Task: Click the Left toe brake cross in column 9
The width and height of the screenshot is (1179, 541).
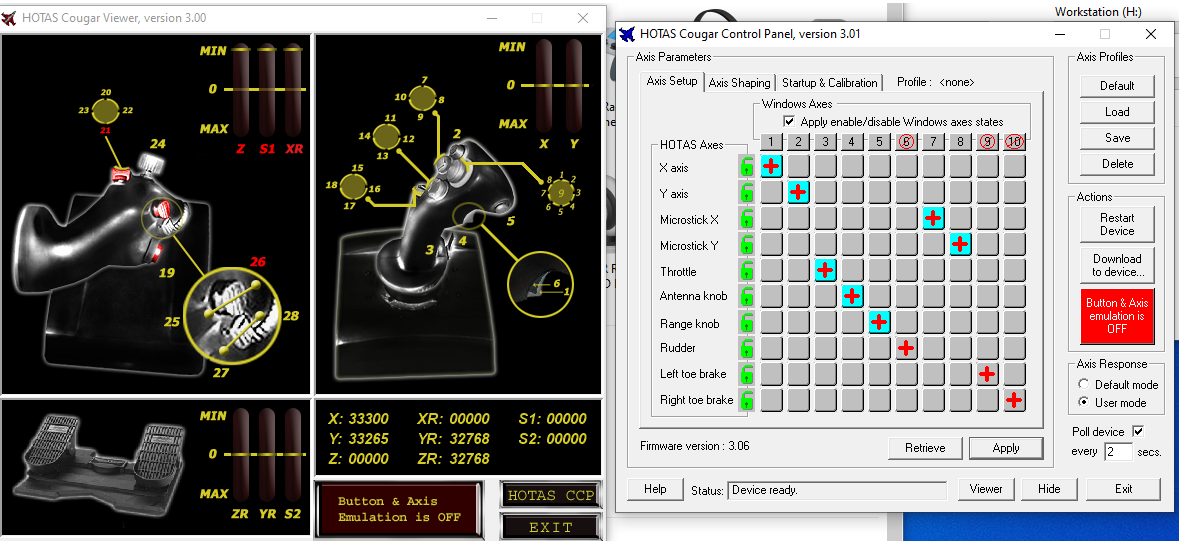Action: tap(987, 374)
